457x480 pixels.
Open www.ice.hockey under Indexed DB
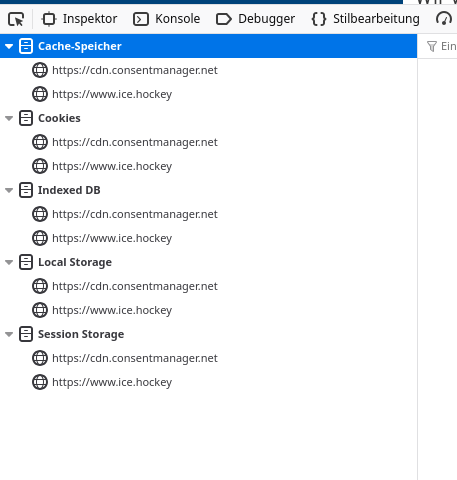coord(112,238)
